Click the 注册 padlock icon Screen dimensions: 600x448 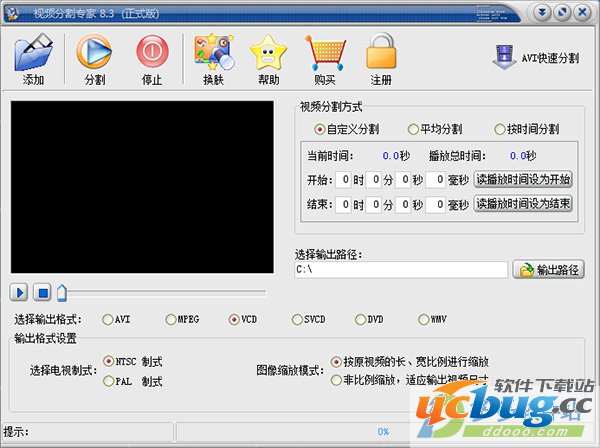tap(381, 52)
